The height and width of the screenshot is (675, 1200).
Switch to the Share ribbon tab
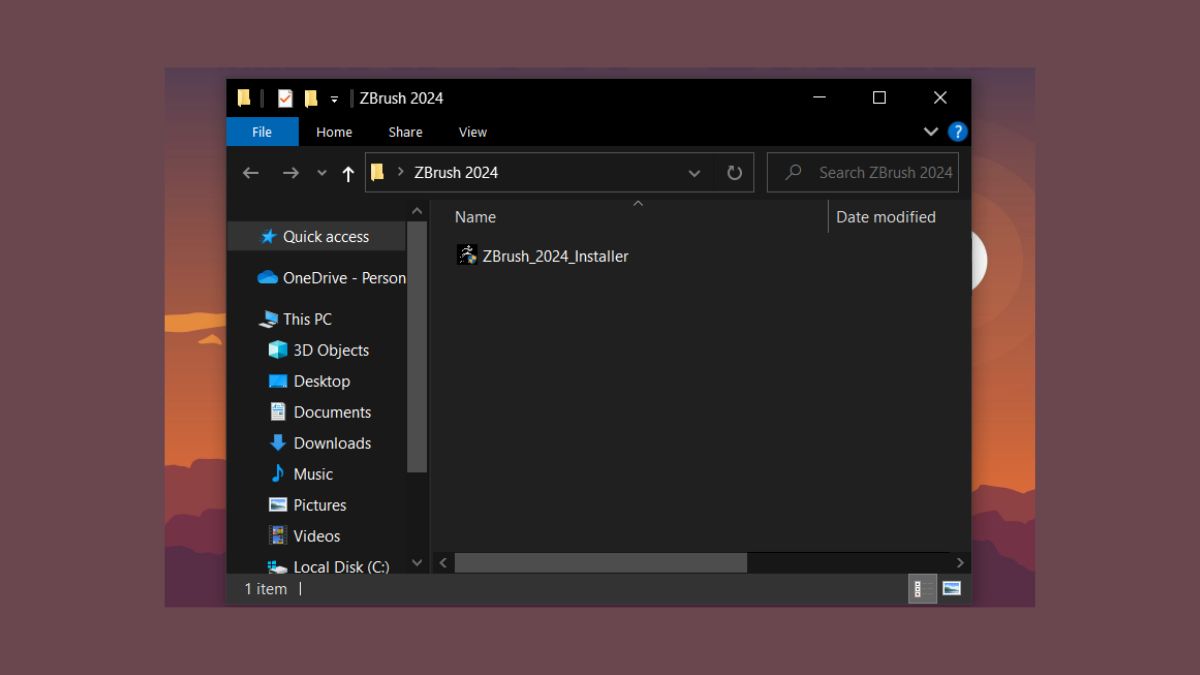405,132
